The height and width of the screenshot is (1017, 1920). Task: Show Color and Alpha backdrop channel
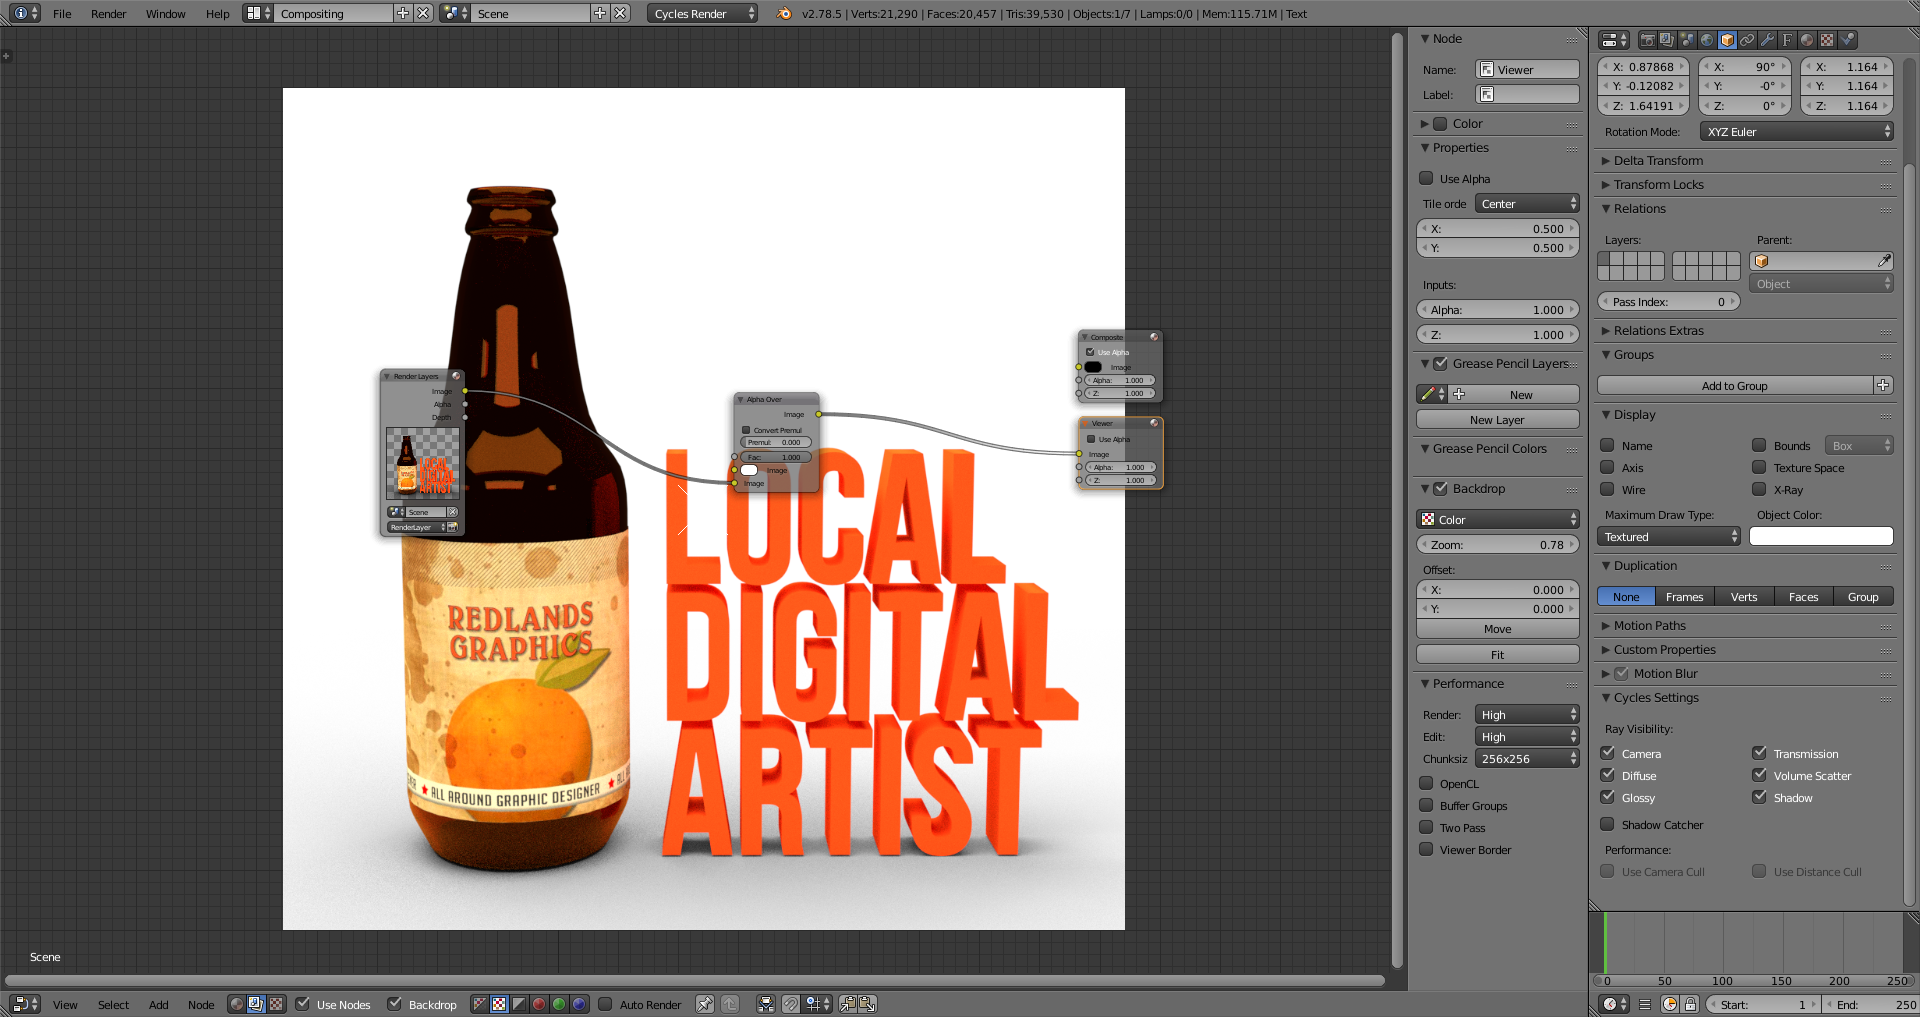479,1004
